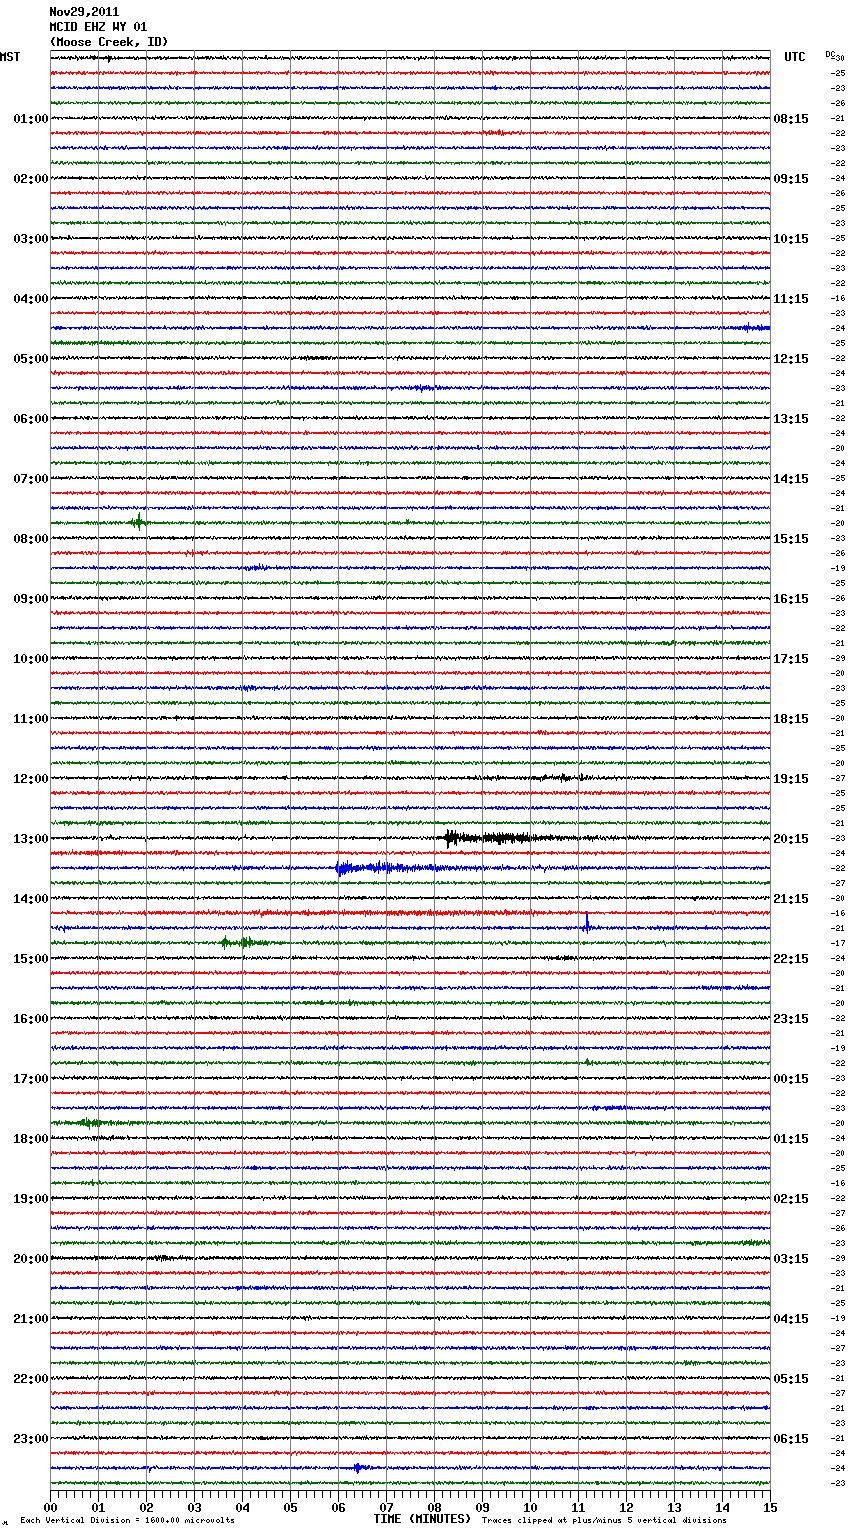Click the UTC column header
This screenshot has height=1534, width=850.
[x=795, y=57]
